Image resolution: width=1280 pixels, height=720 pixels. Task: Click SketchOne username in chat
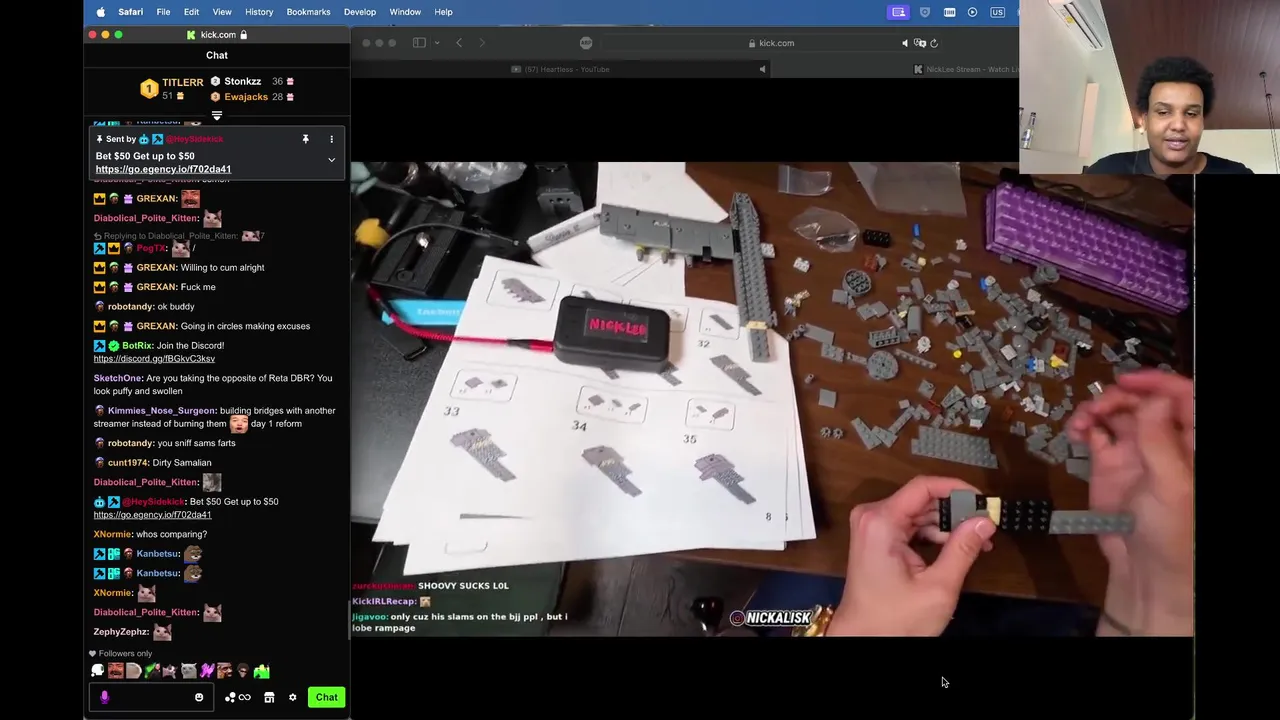click(118, 378)
